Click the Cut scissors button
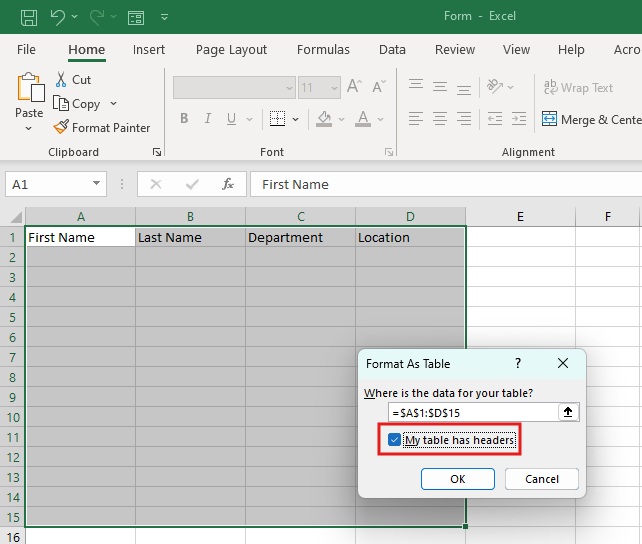Screen dimensions: 642x544 click(73, 79)
